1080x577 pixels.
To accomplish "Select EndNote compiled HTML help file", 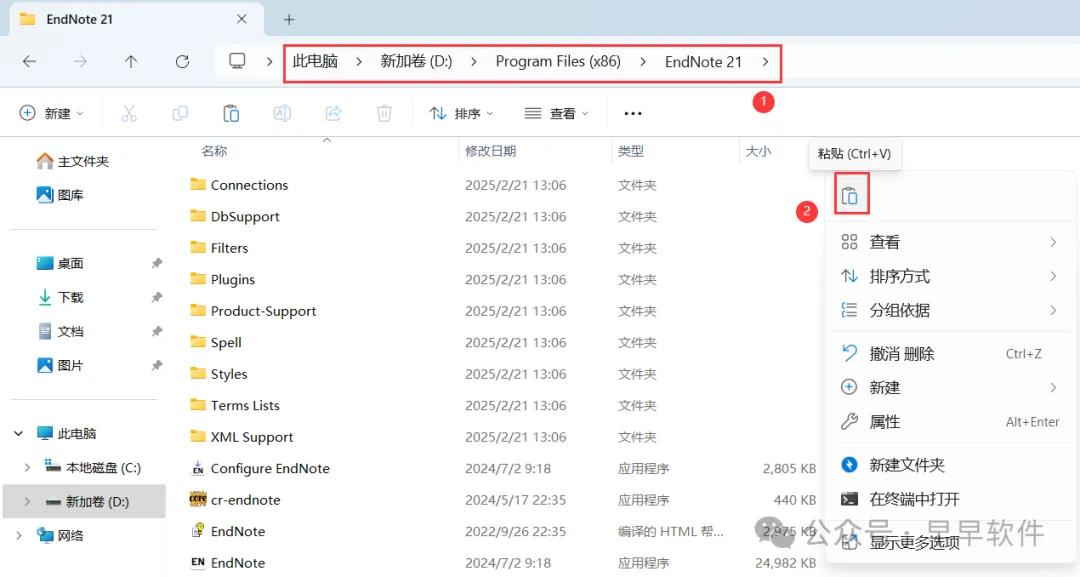I will point(238,532).
